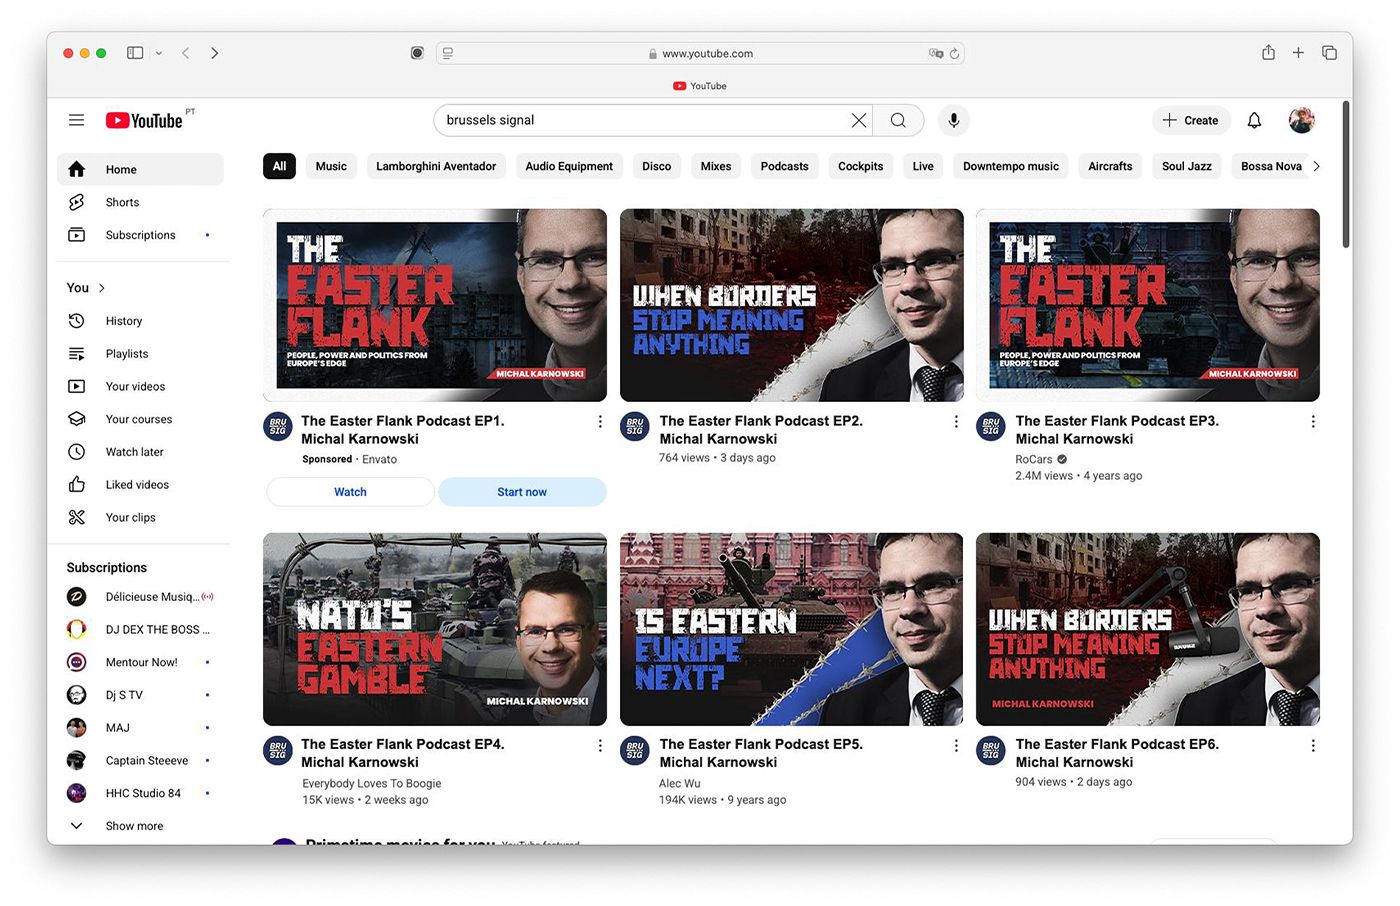Image resolution: width=1400 pixels, height=906 pixels.
Task: Open the notifications bell
Action: tap(1254, 120)
